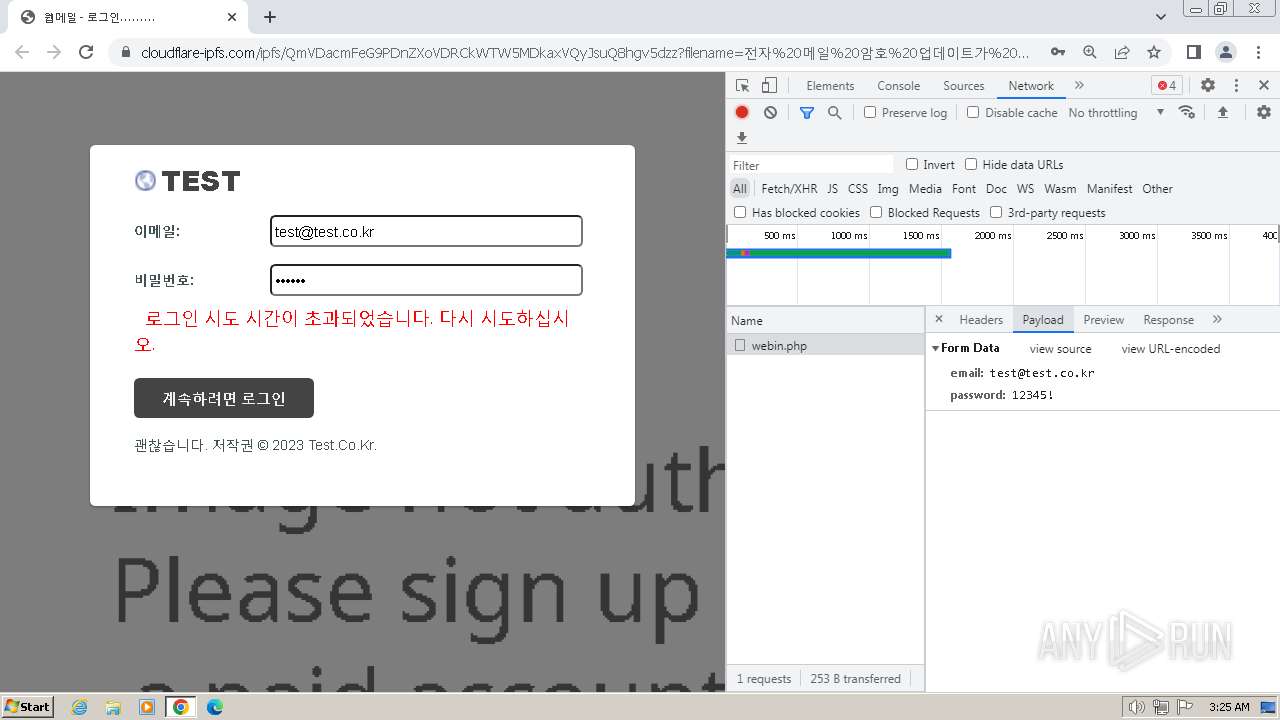Click the saved password key icon
The width and height of the screenshot is (1280, 720).
point(1057,52)
